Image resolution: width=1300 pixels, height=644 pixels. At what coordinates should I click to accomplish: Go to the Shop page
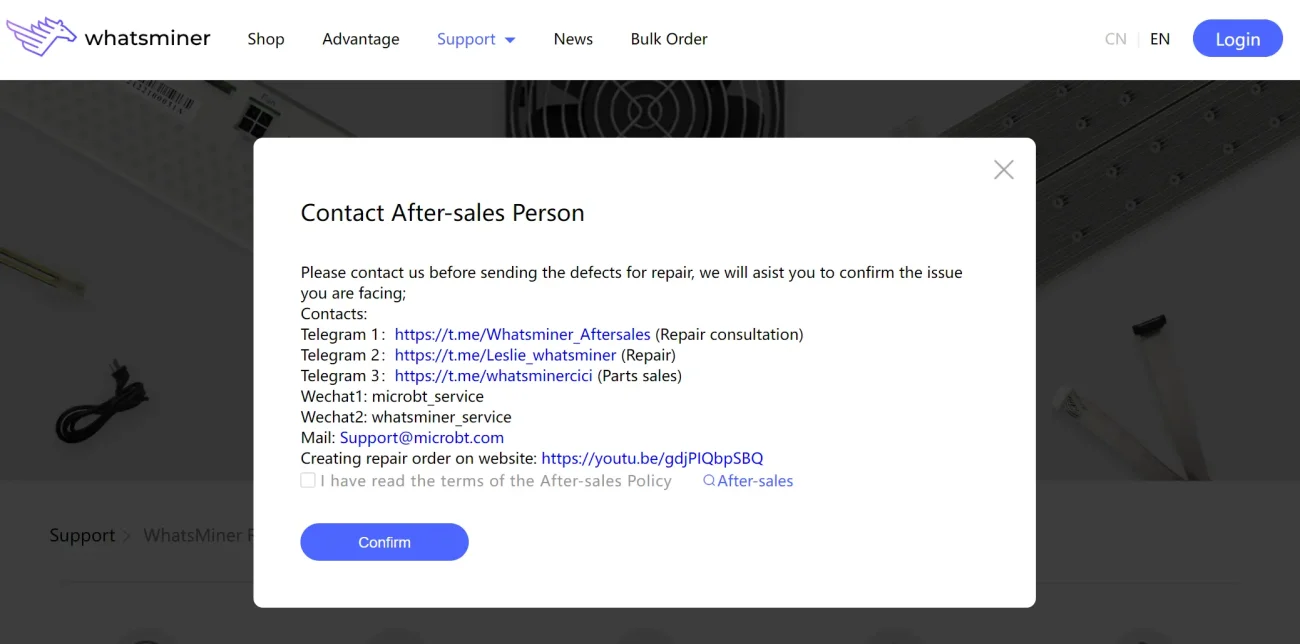(x=266, y=39)
